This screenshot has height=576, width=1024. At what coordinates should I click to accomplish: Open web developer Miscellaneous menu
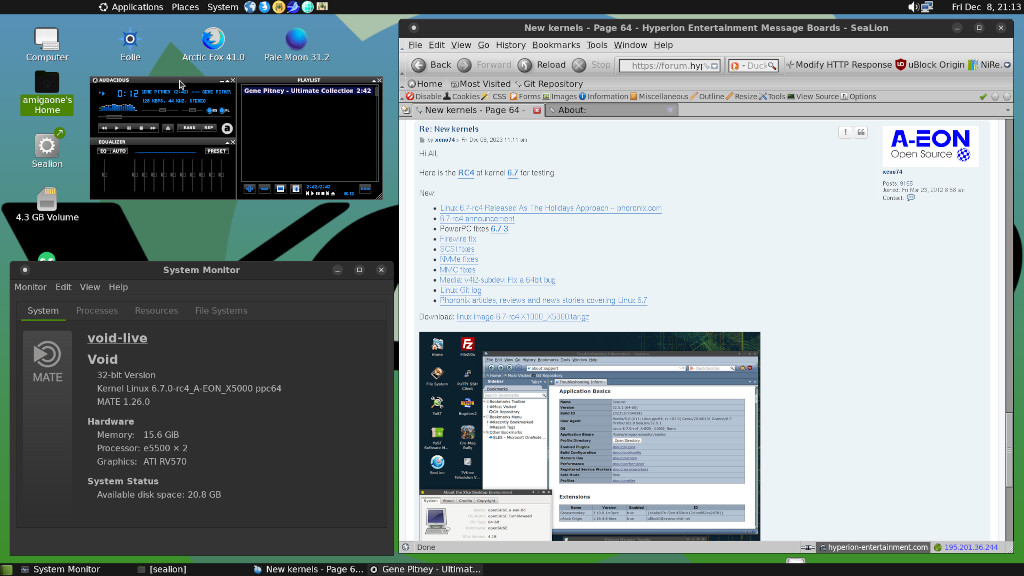click(659, 96)
